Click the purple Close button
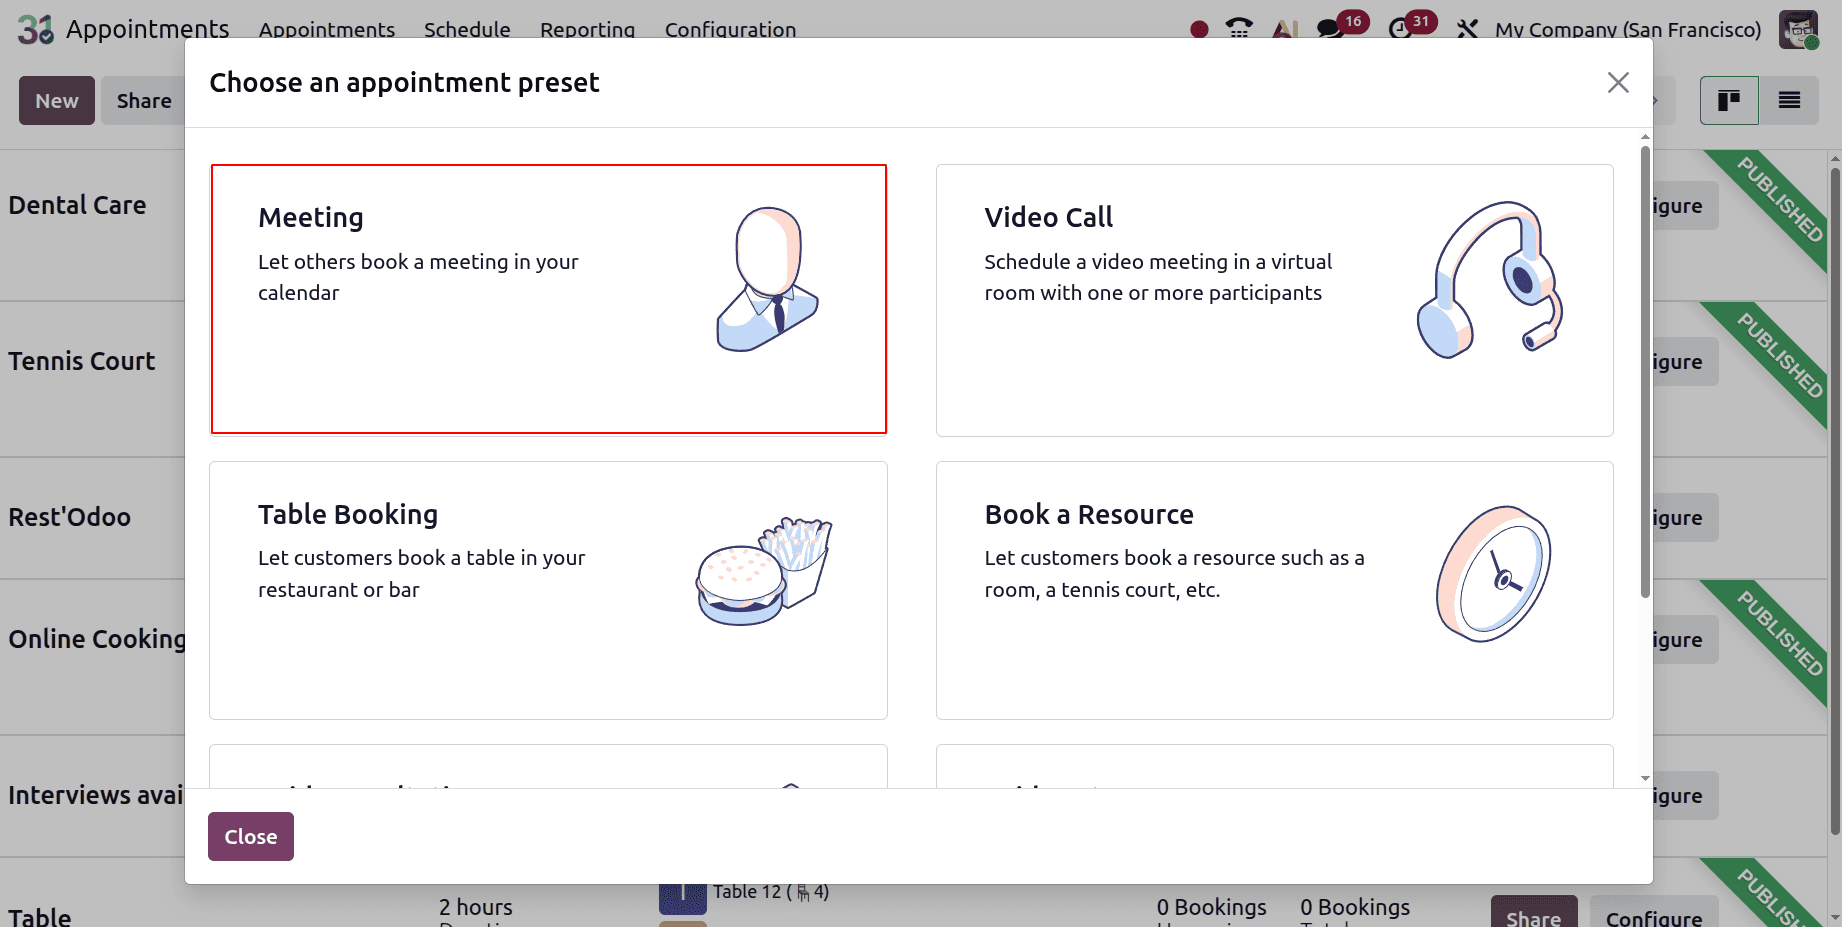Viewport: 1842px width, 927px height. (251, 836)
